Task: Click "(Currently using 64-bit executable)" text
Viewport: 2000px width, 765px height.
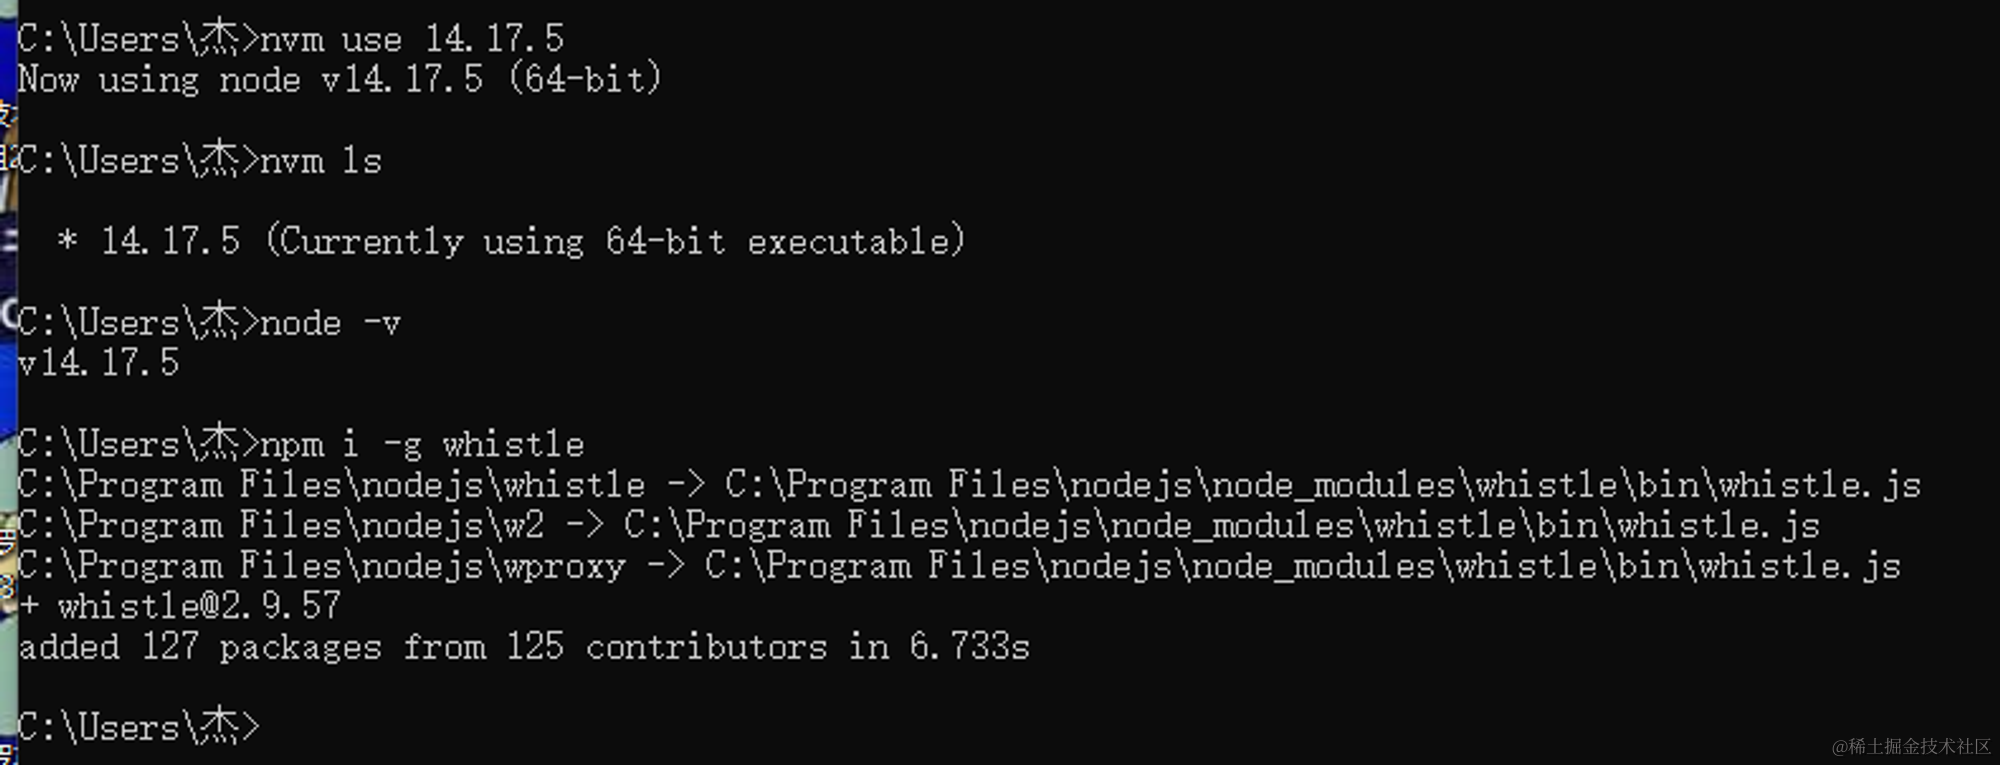Action: 615,241
